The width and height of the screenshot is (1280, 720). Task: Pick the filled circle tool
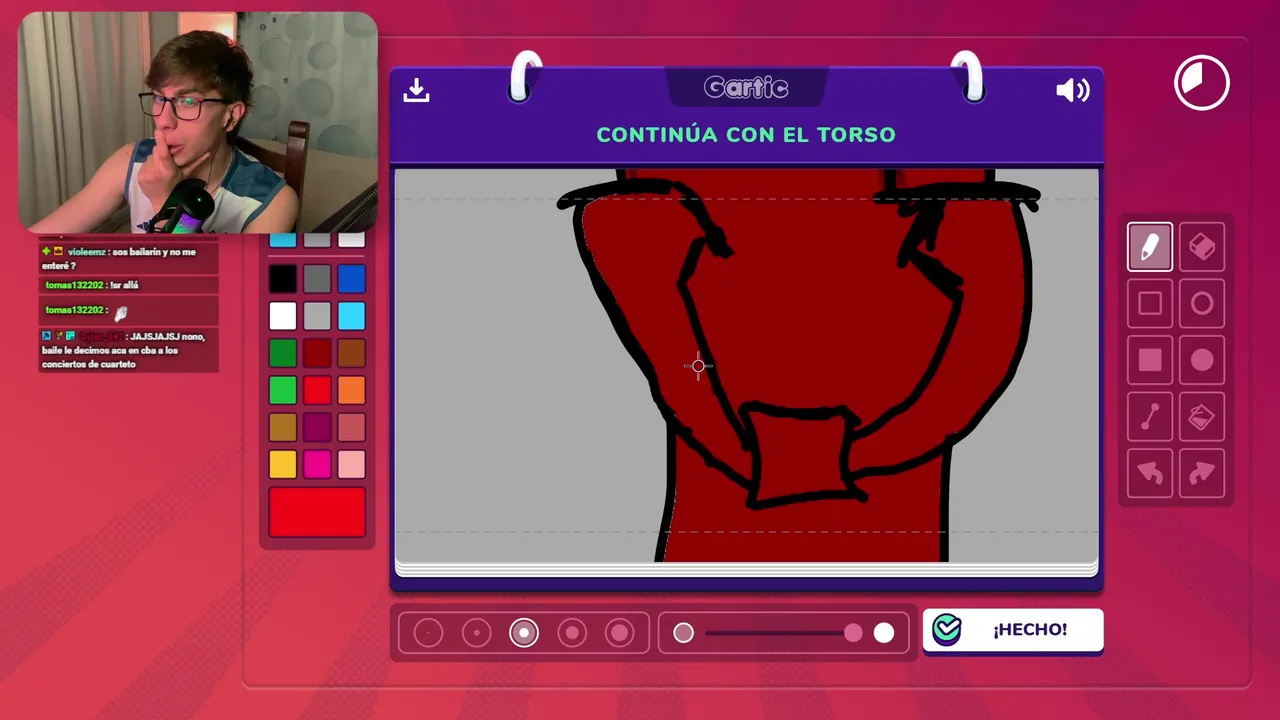[x=1202, y=360]
